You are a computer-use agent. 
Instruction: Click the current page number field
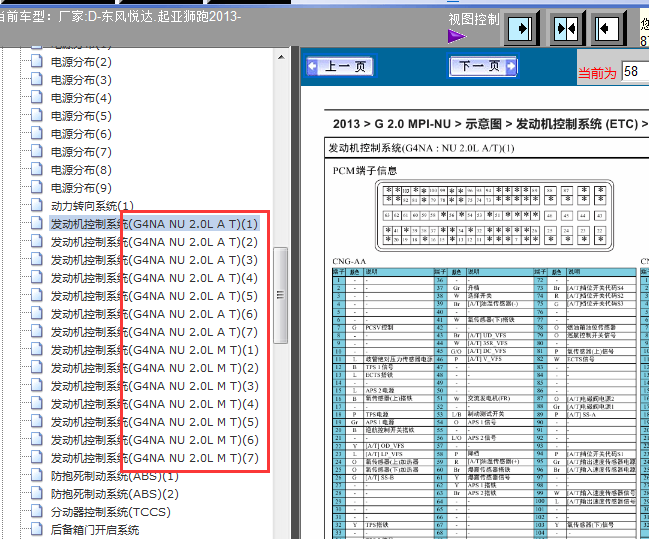point(635,71)
